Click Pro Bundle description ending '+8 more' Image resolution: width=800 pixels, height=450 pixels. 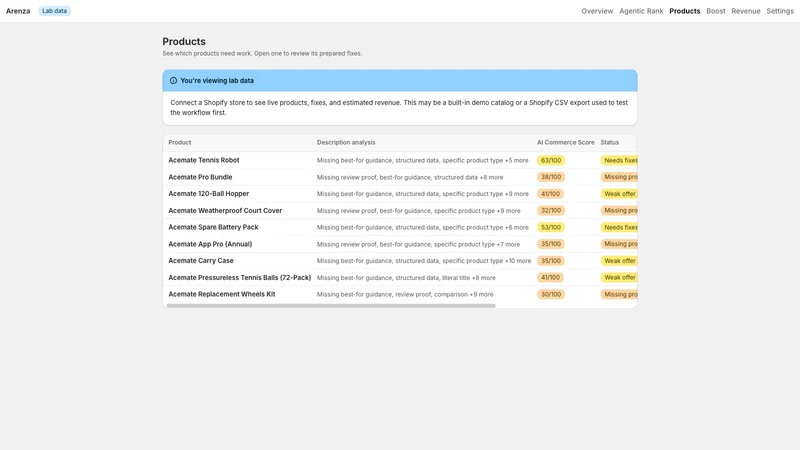coord(410,177)
